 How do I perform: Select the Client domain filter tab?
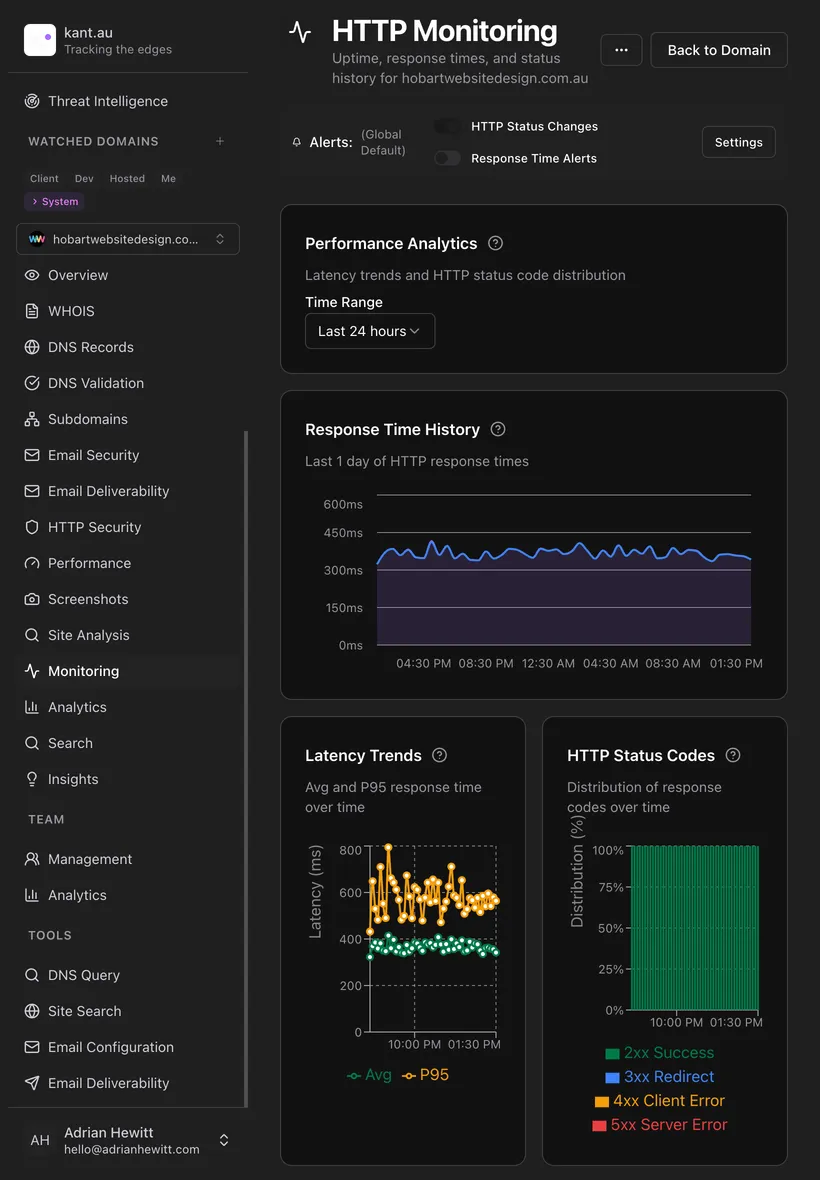coord(44,179)
